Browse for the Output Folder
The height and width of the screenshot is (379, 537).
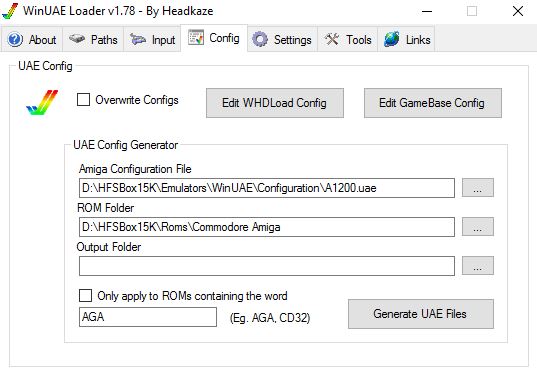tap(478, 265)
